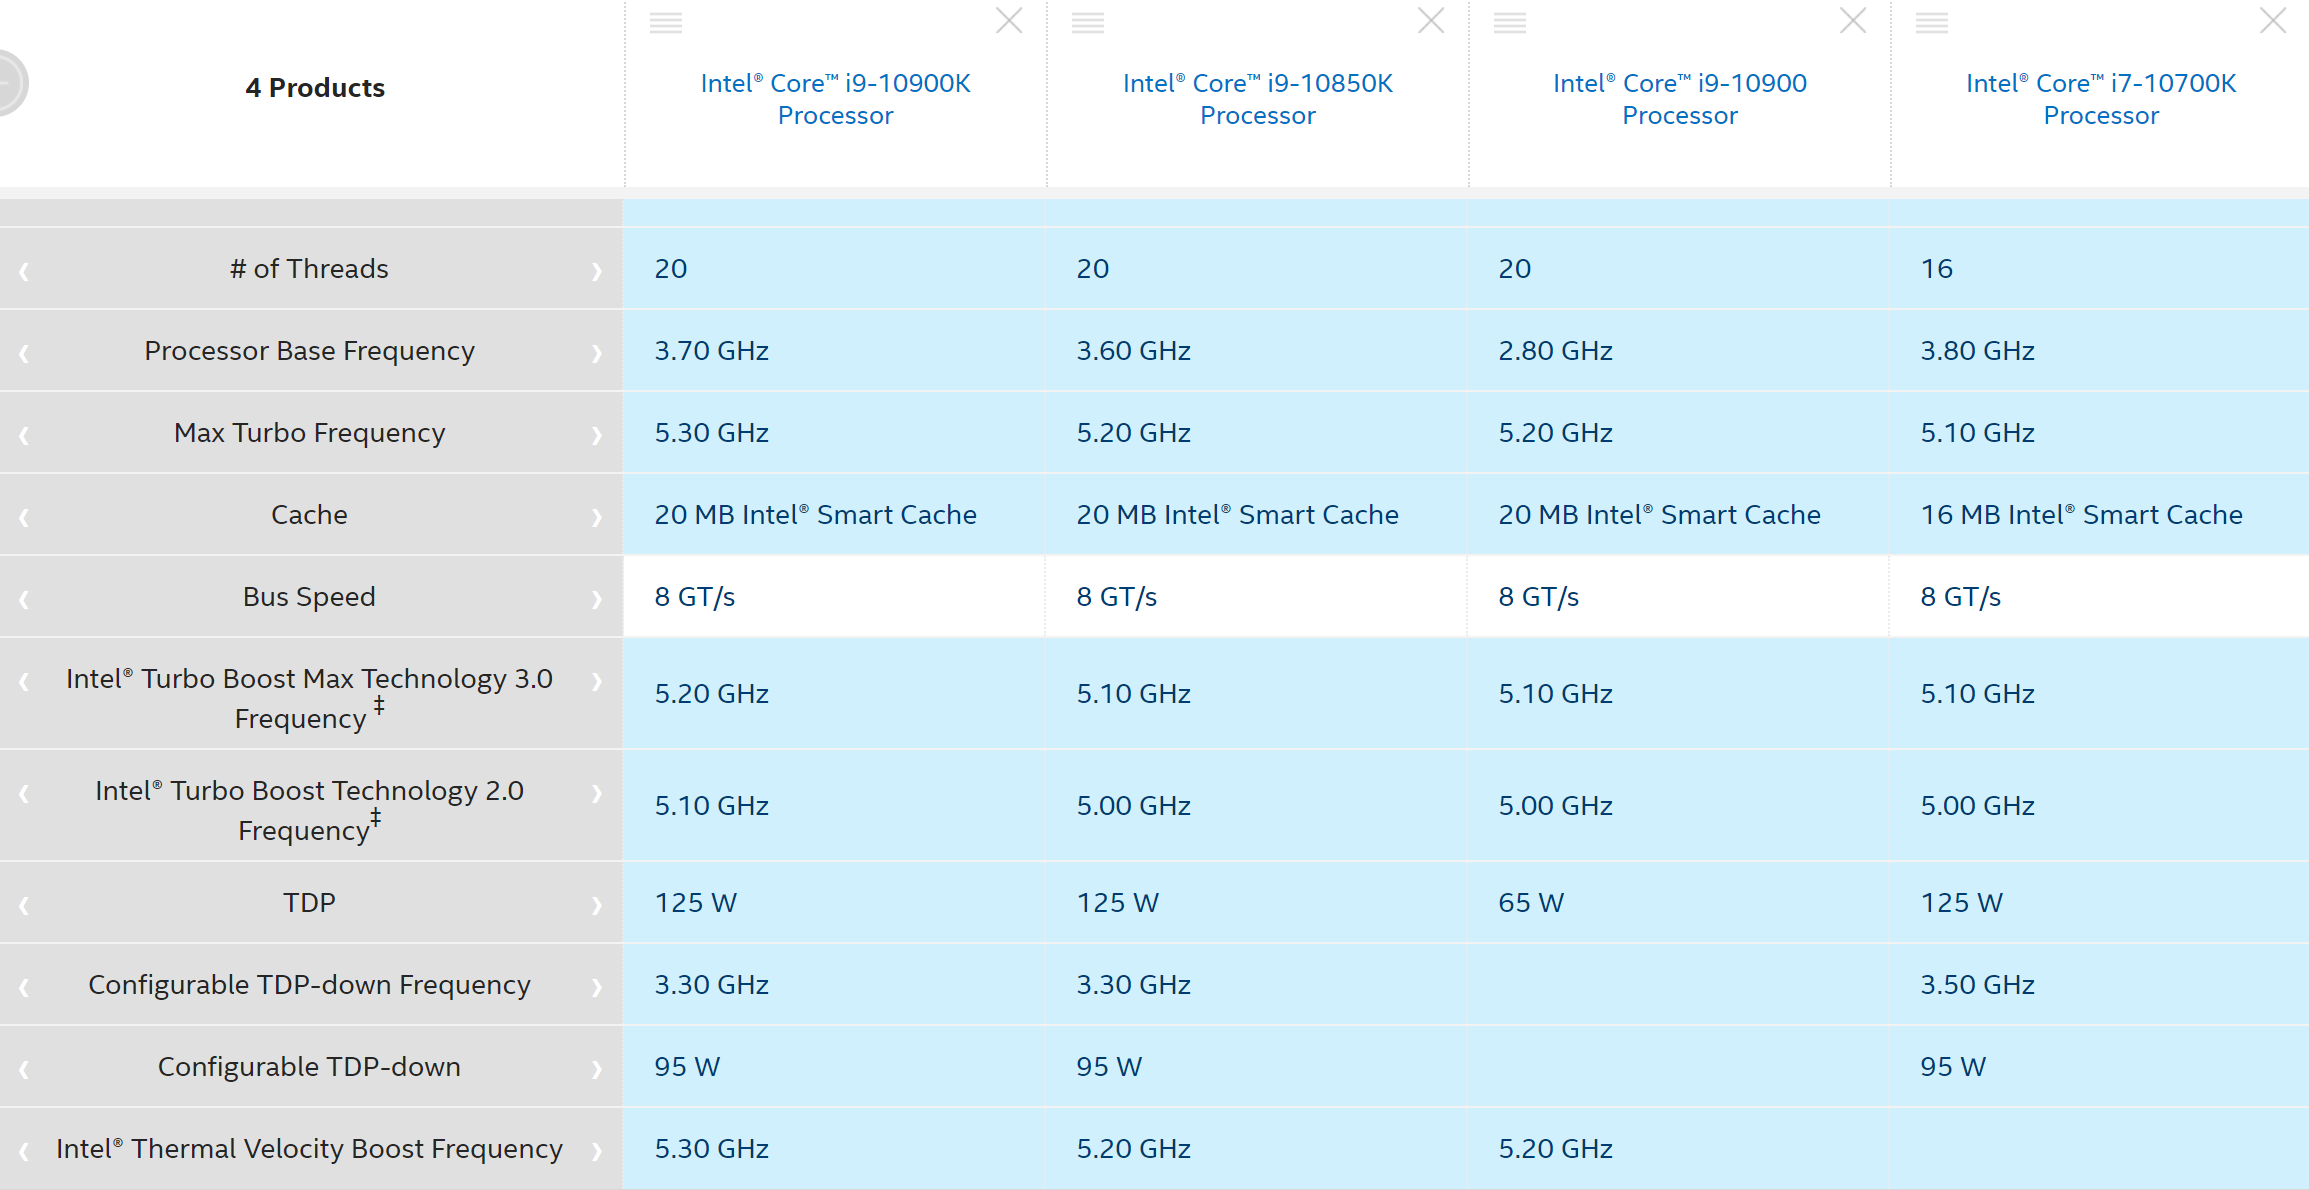Click the right chevron on # of Threads row
Viewport: 2309px width, 1190px height.
[597, 271]
